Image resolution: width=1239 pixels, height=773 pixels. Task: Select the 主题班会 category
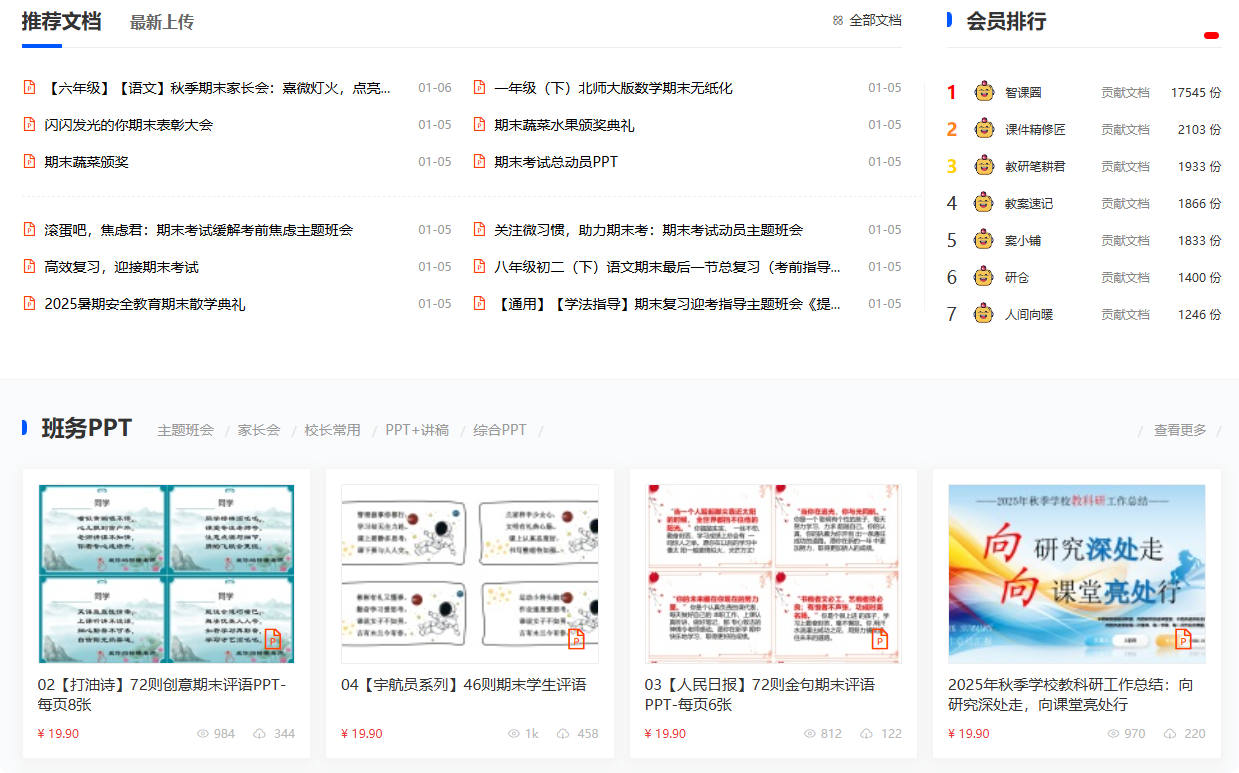coord(185,429)
